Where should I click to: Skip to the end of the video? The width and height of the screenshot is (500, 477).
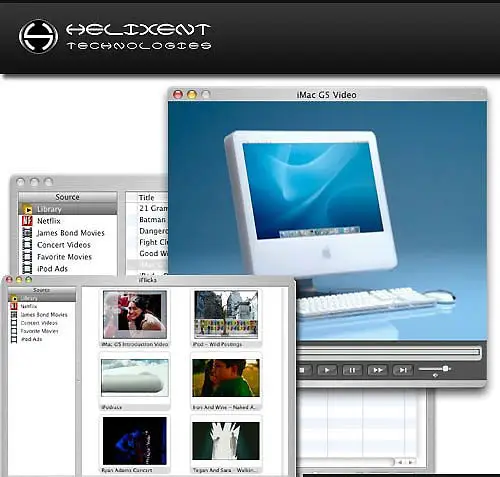point(403,370)
